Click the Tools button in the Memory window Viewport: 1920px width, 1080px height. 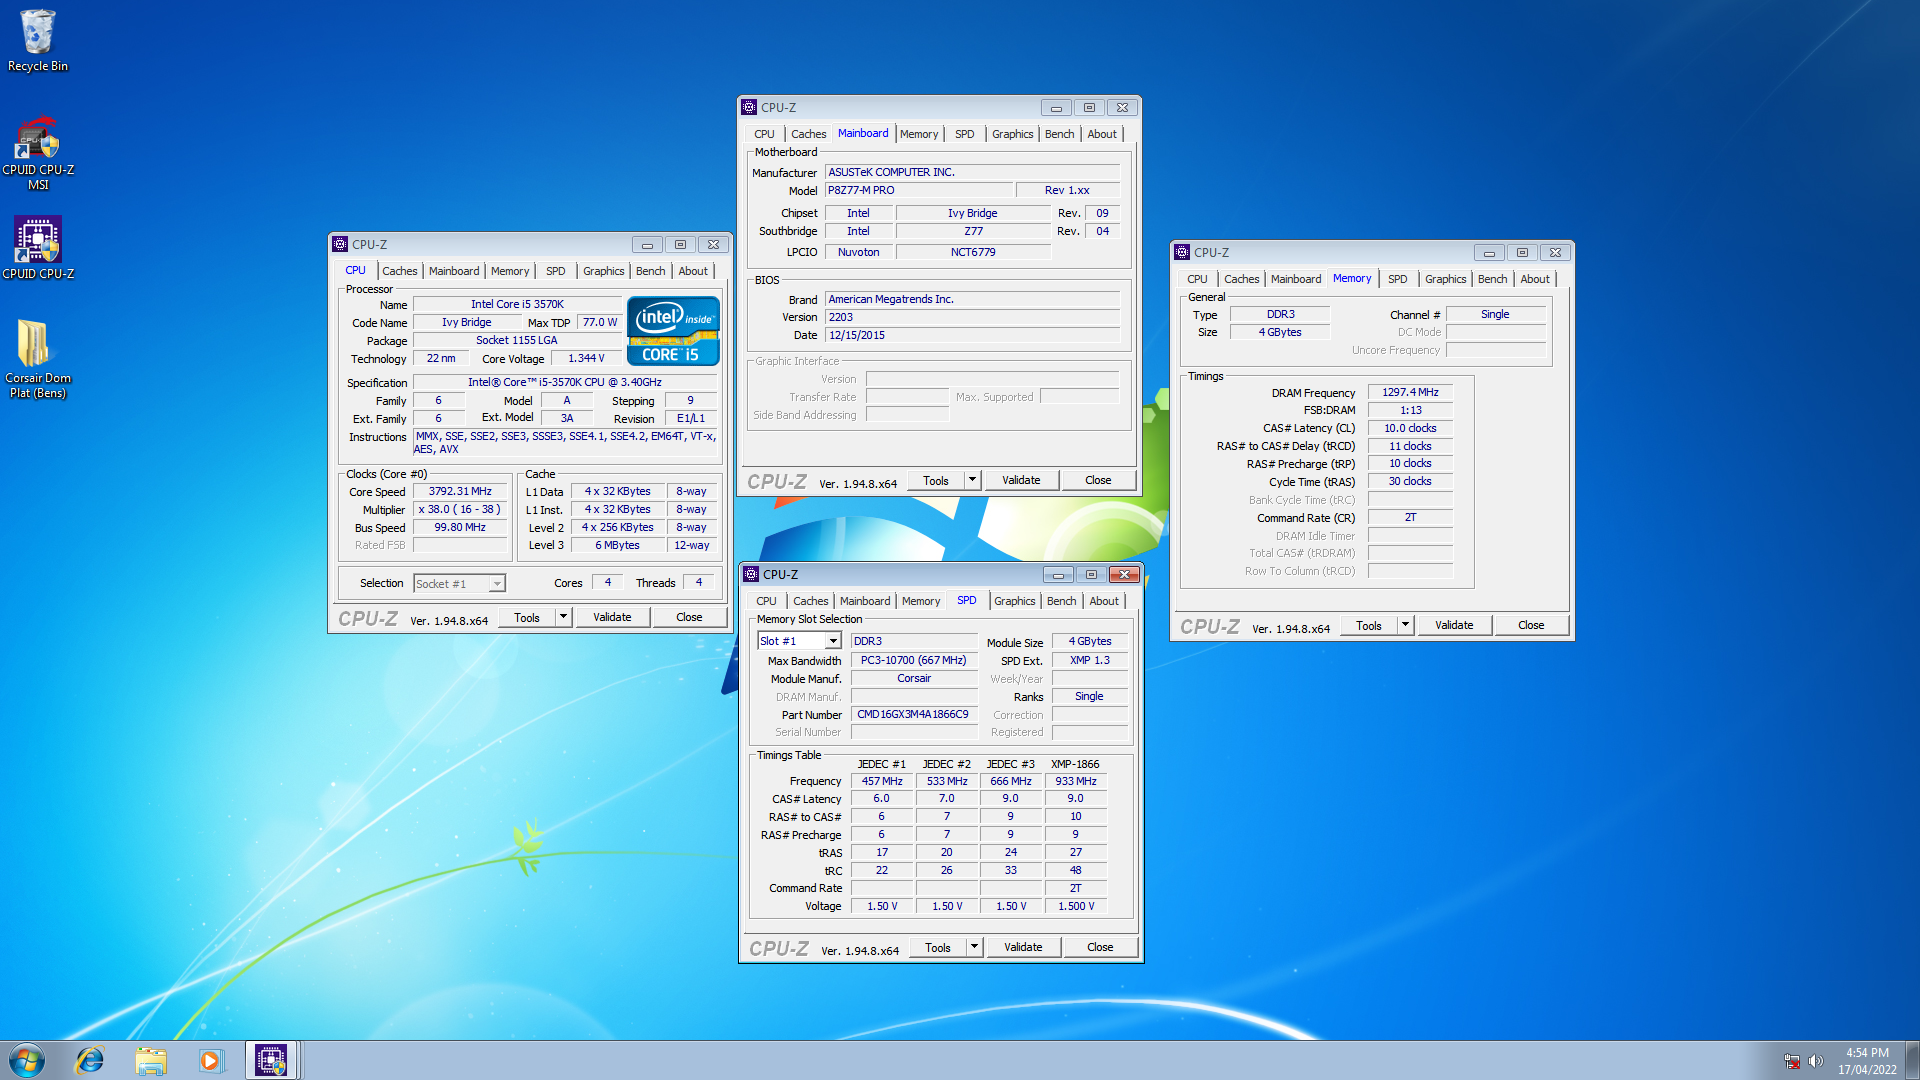1369,625
